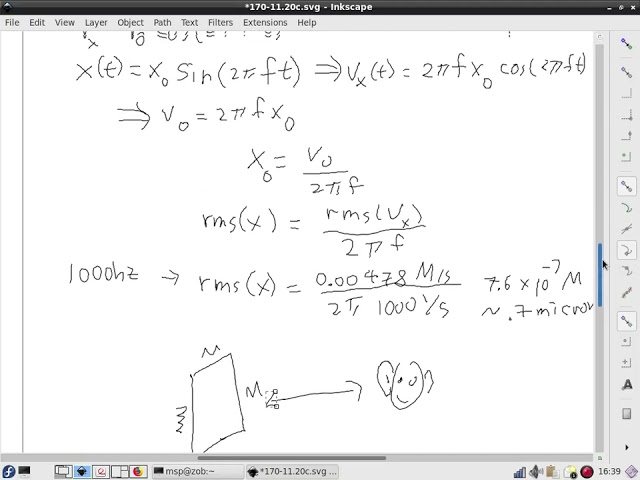Viewport: 640px width, 480px height.
Task: Click snap to path intersections icon
Action: (x=627, y=229)
